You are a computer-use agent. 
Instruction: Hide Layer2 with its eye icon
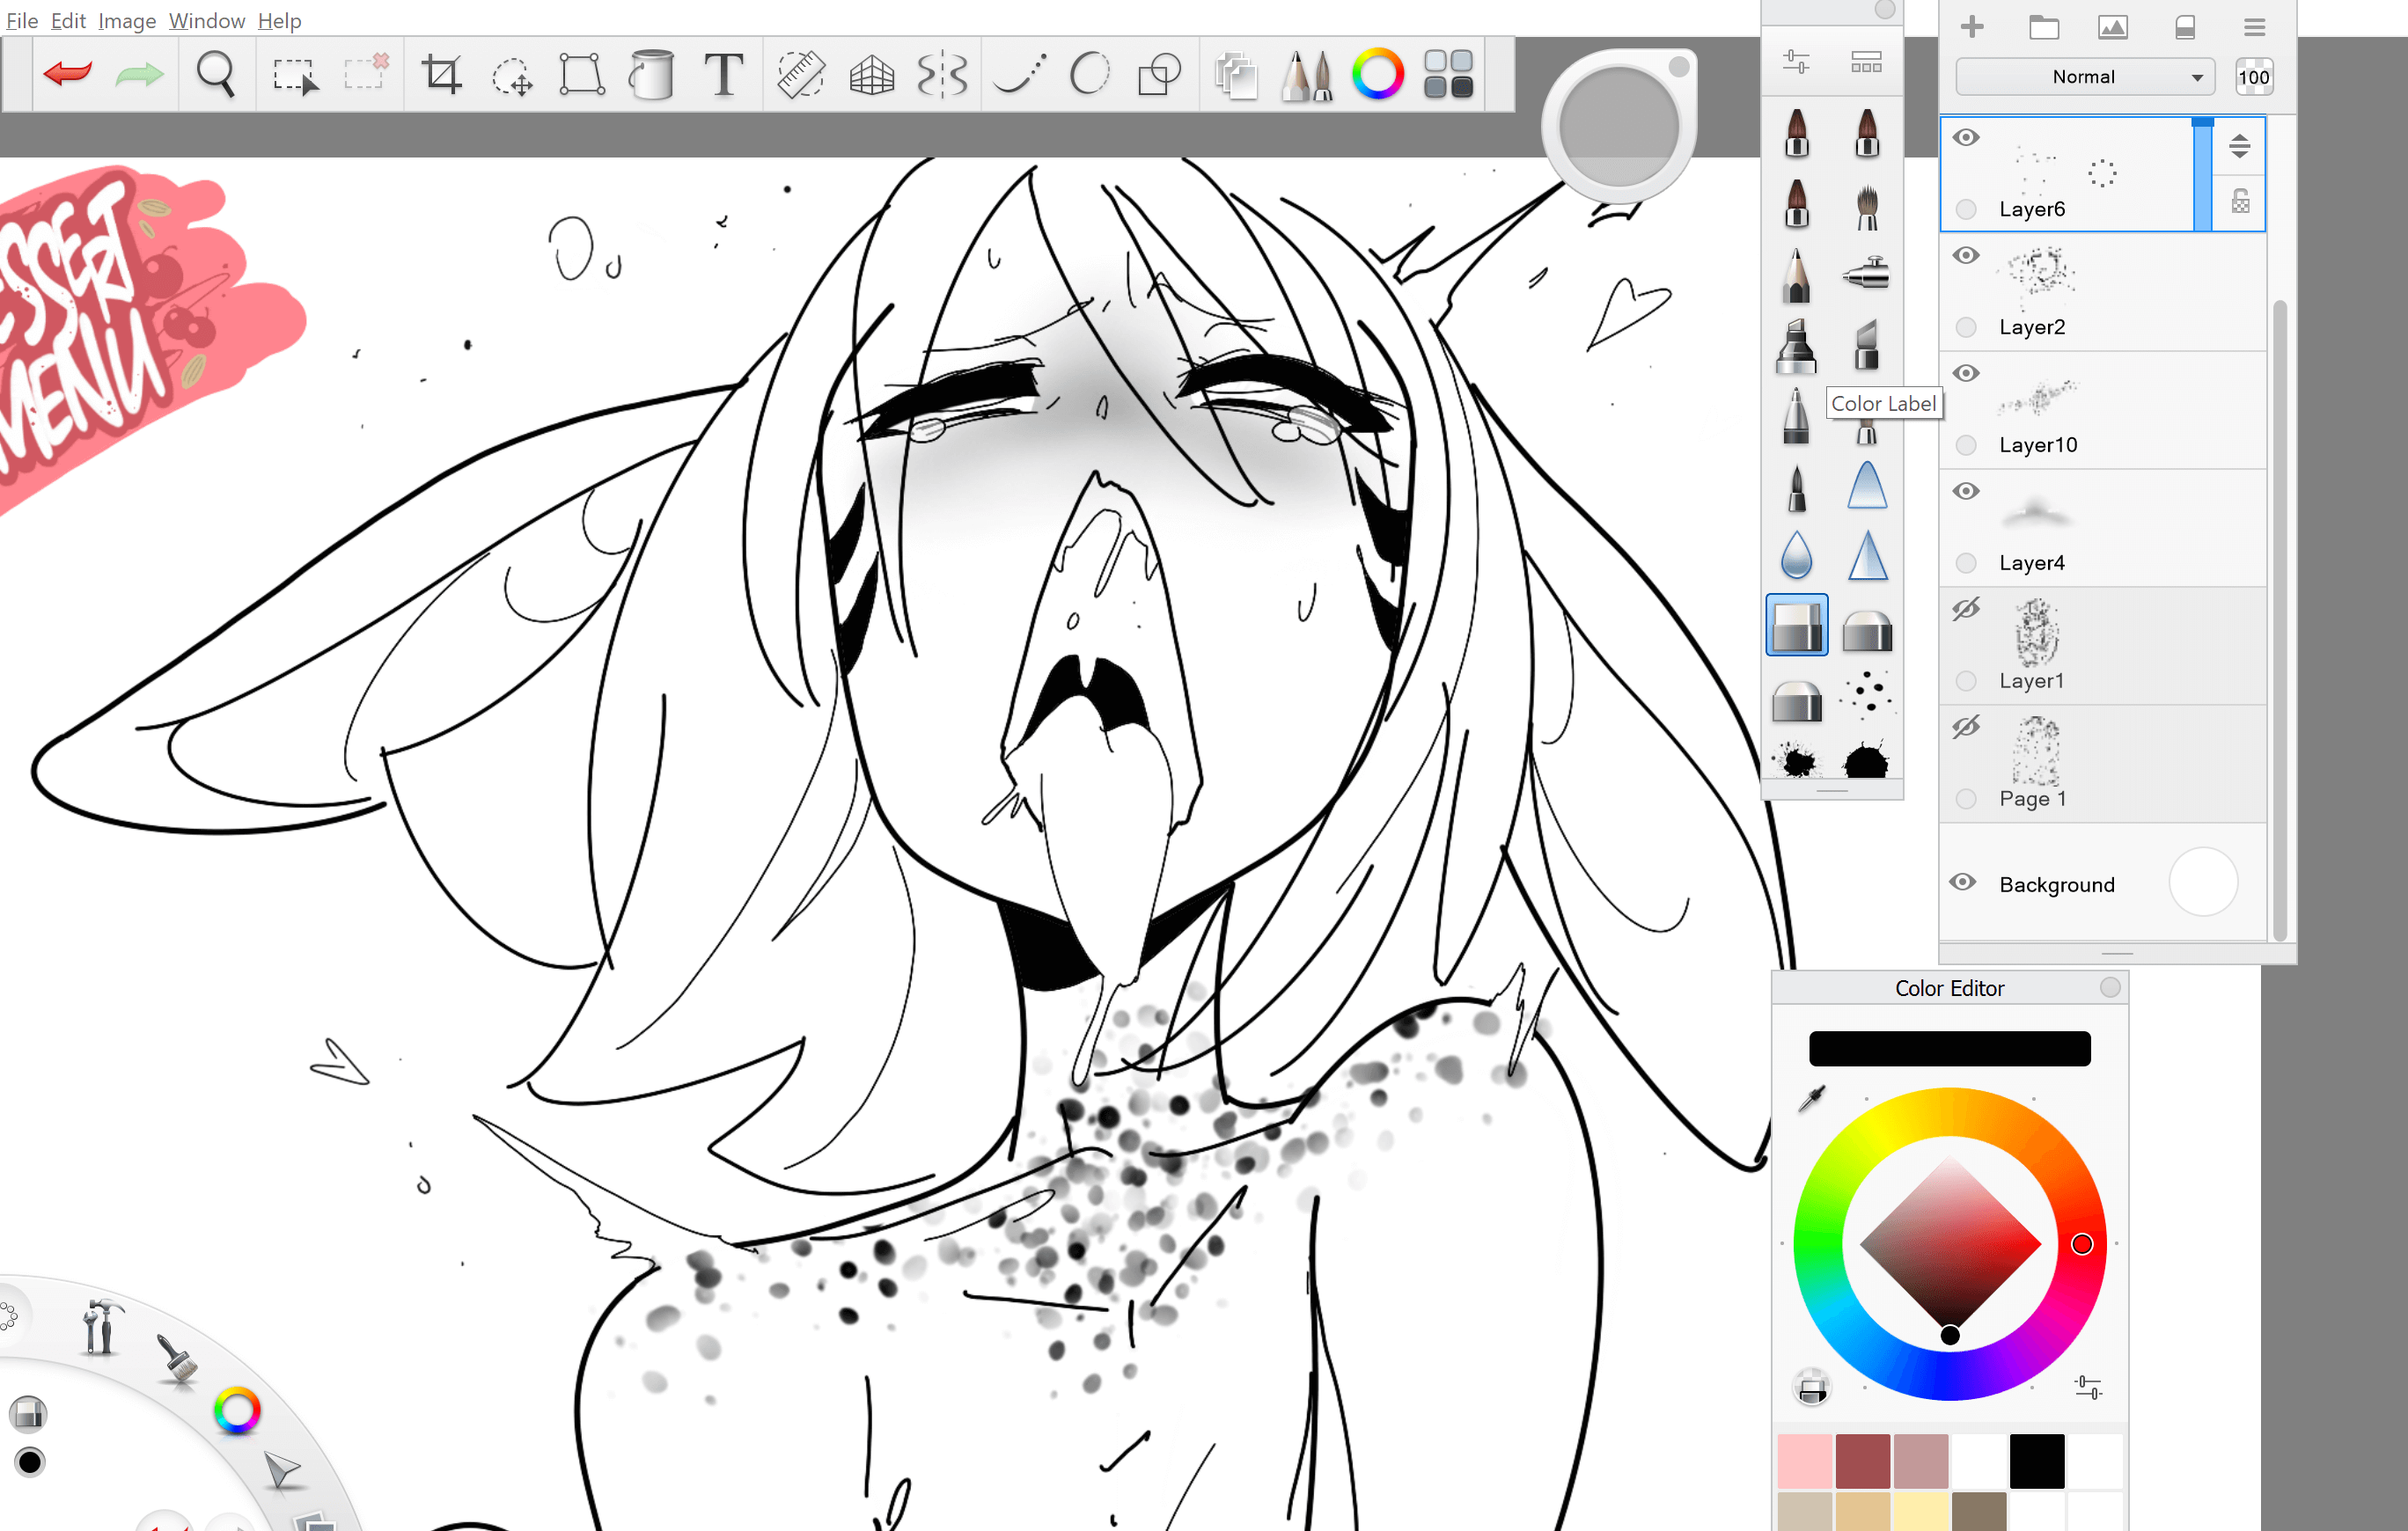pos(1966,255)
